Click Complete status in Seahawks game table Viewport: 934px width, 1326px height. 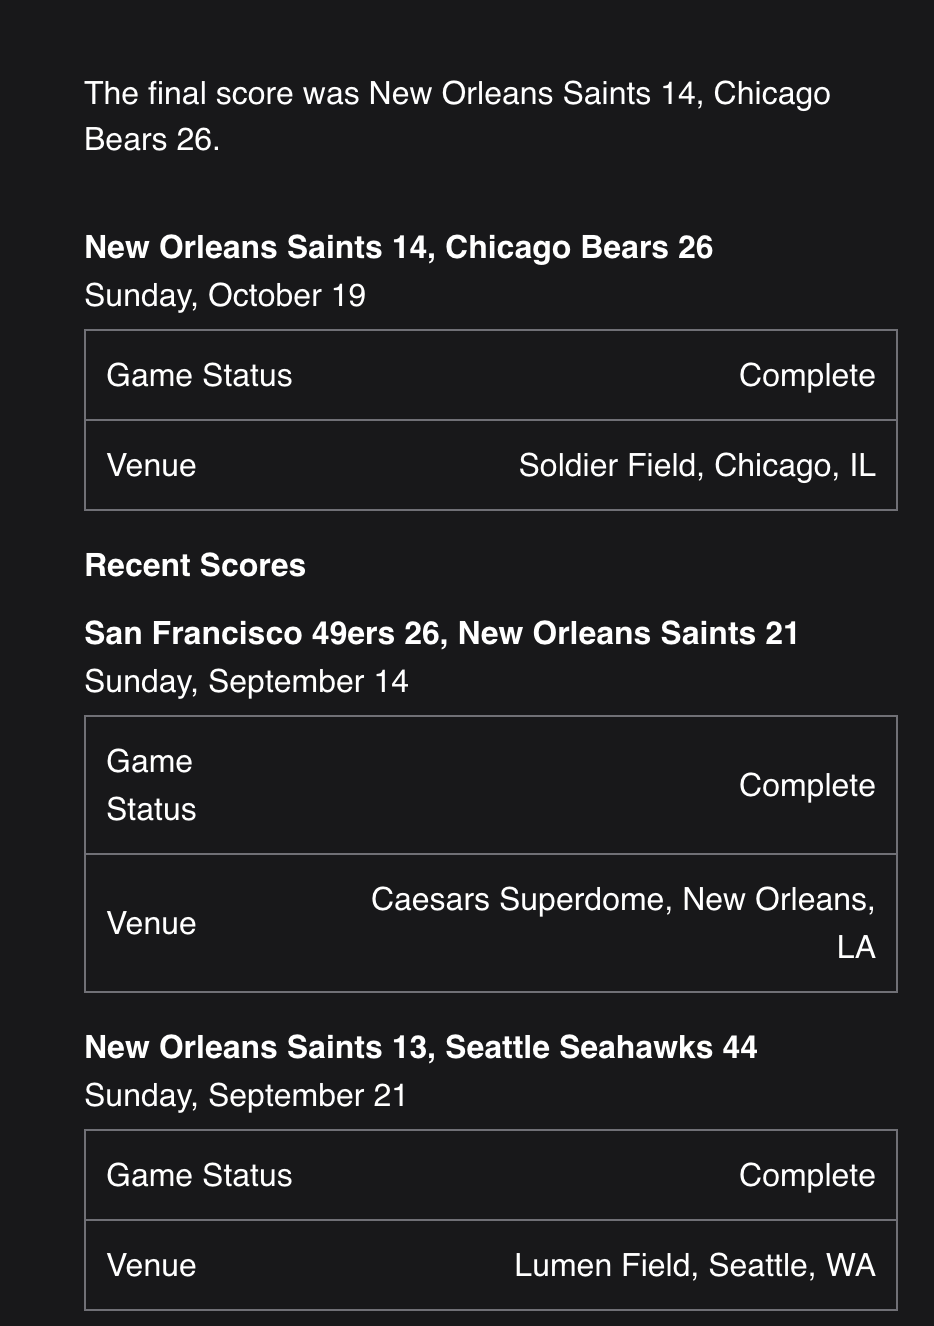coord(806,1176)
